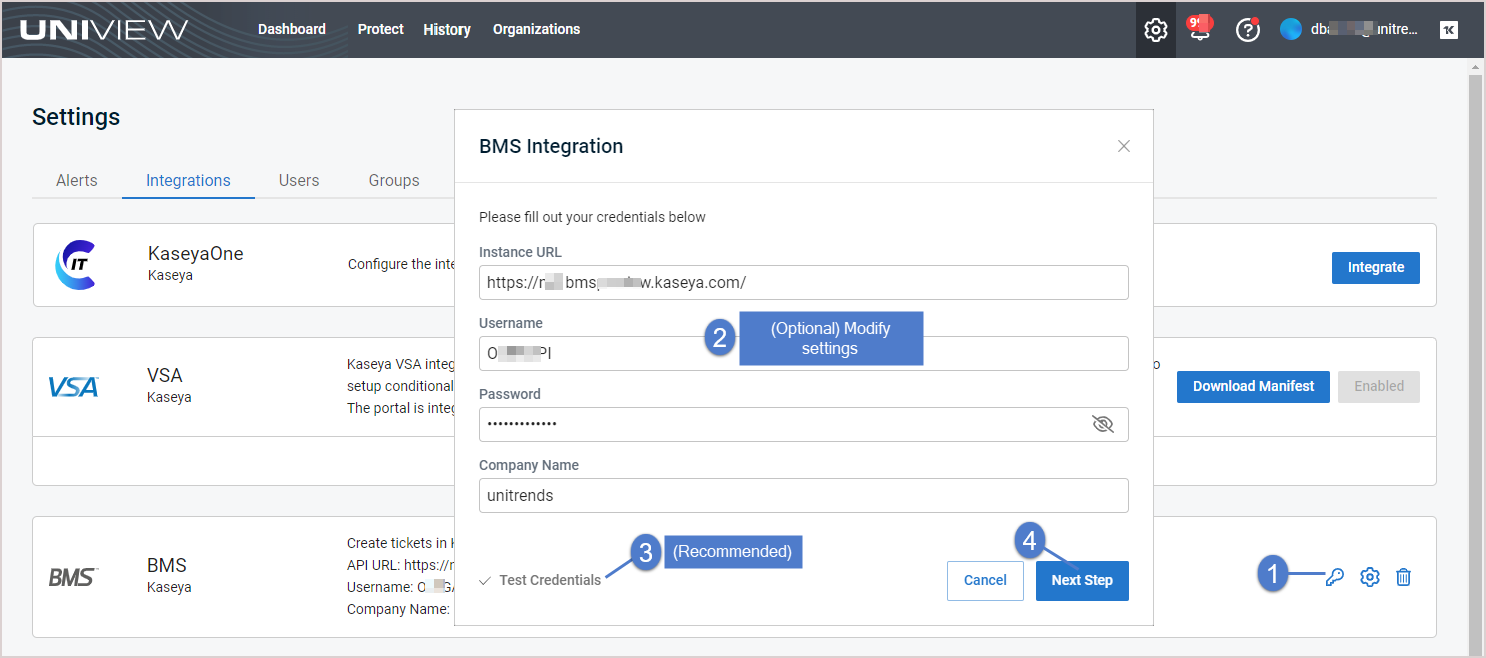Screen dimensions: 1486x658
Task: Click the user account avatar
Action: click(1290, 30)
